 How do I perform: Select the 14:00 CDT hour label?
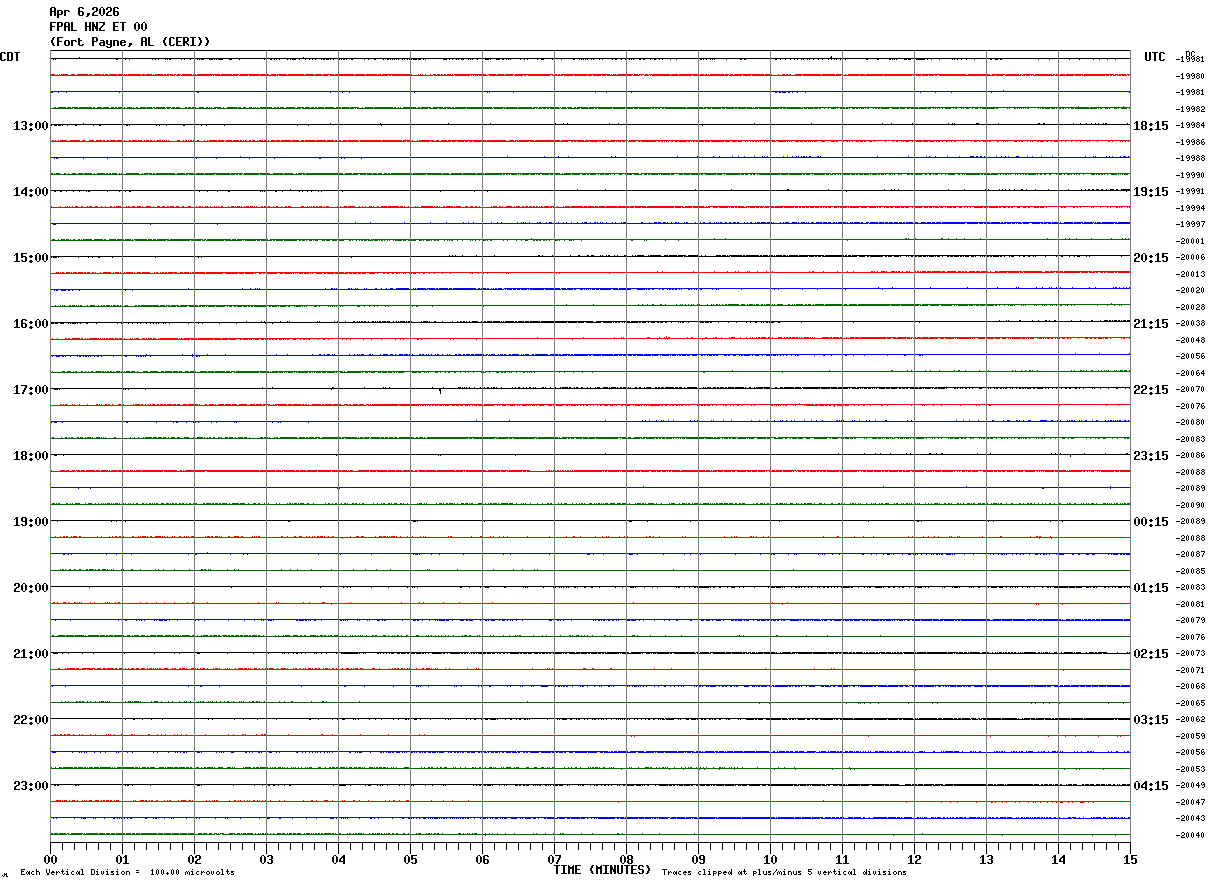[x=31, y=192]
